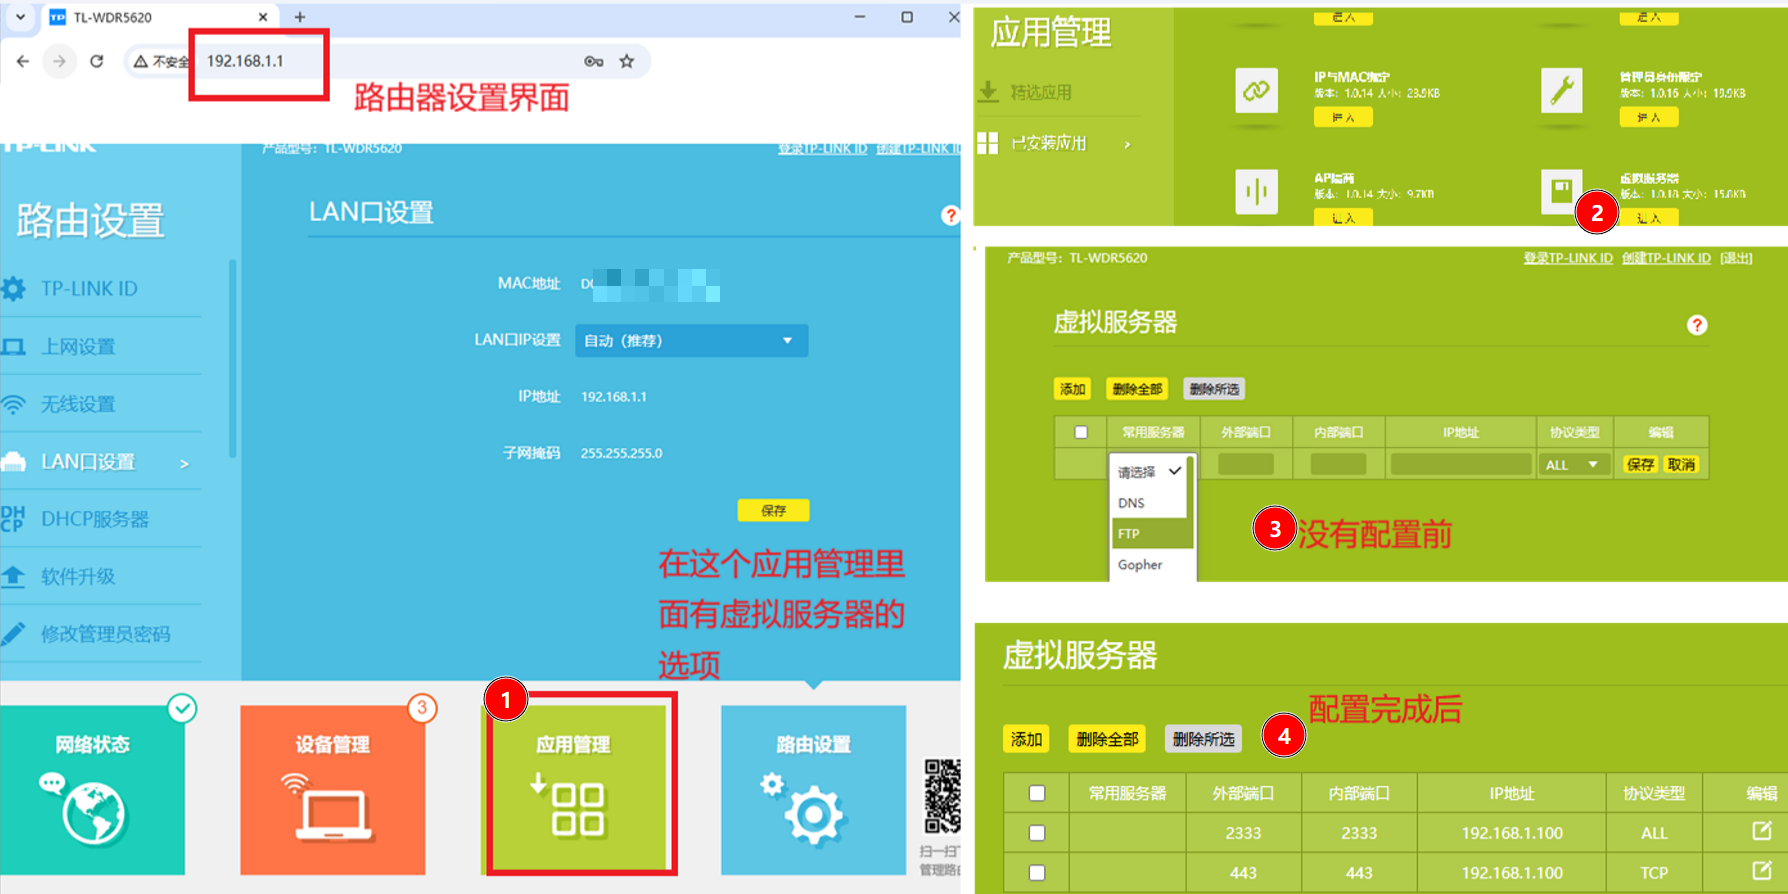Viewport: 1788px width, 894px height.
Task: Click the yellow 保存 button under 子网掩码
Action: tap(773, 510)
